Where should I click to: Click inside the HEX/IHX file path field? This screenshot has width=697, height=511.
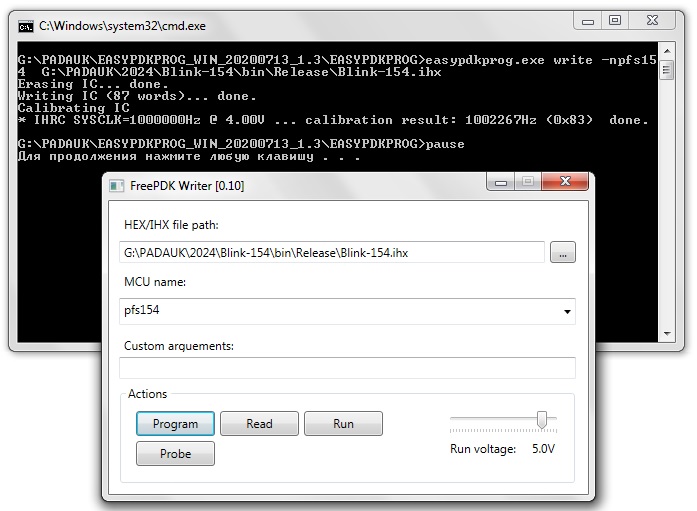330,253
